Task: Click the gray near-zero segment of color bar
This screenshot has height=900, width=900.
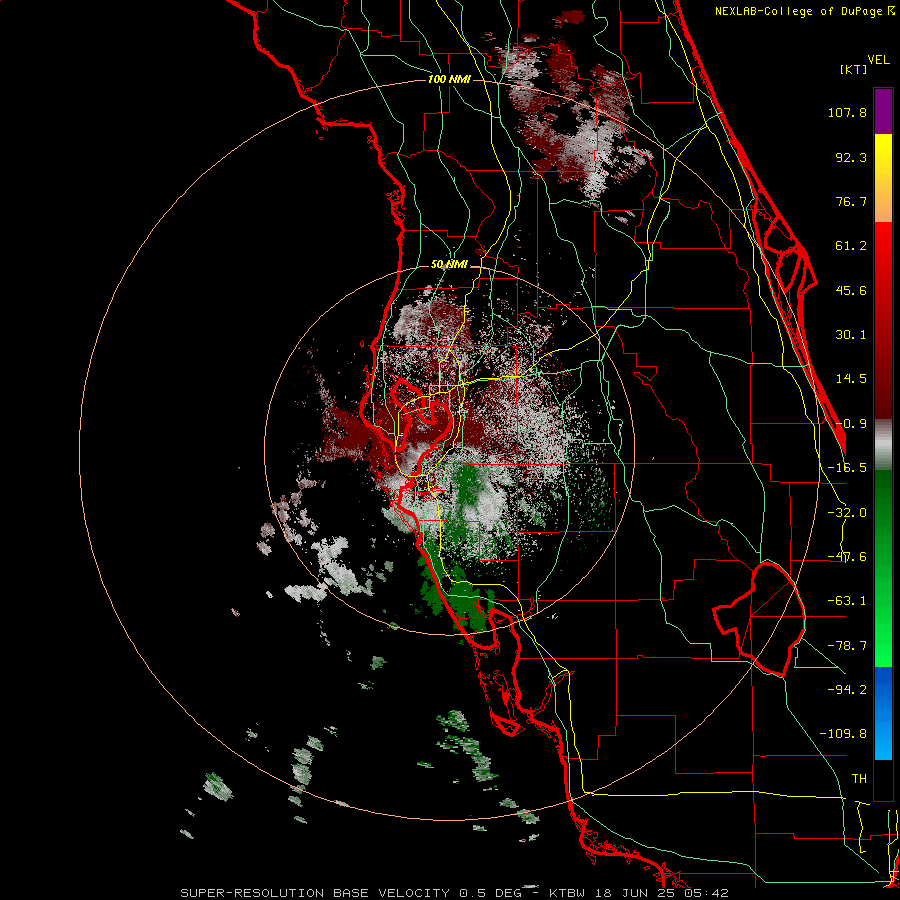Action: point(883,445)
